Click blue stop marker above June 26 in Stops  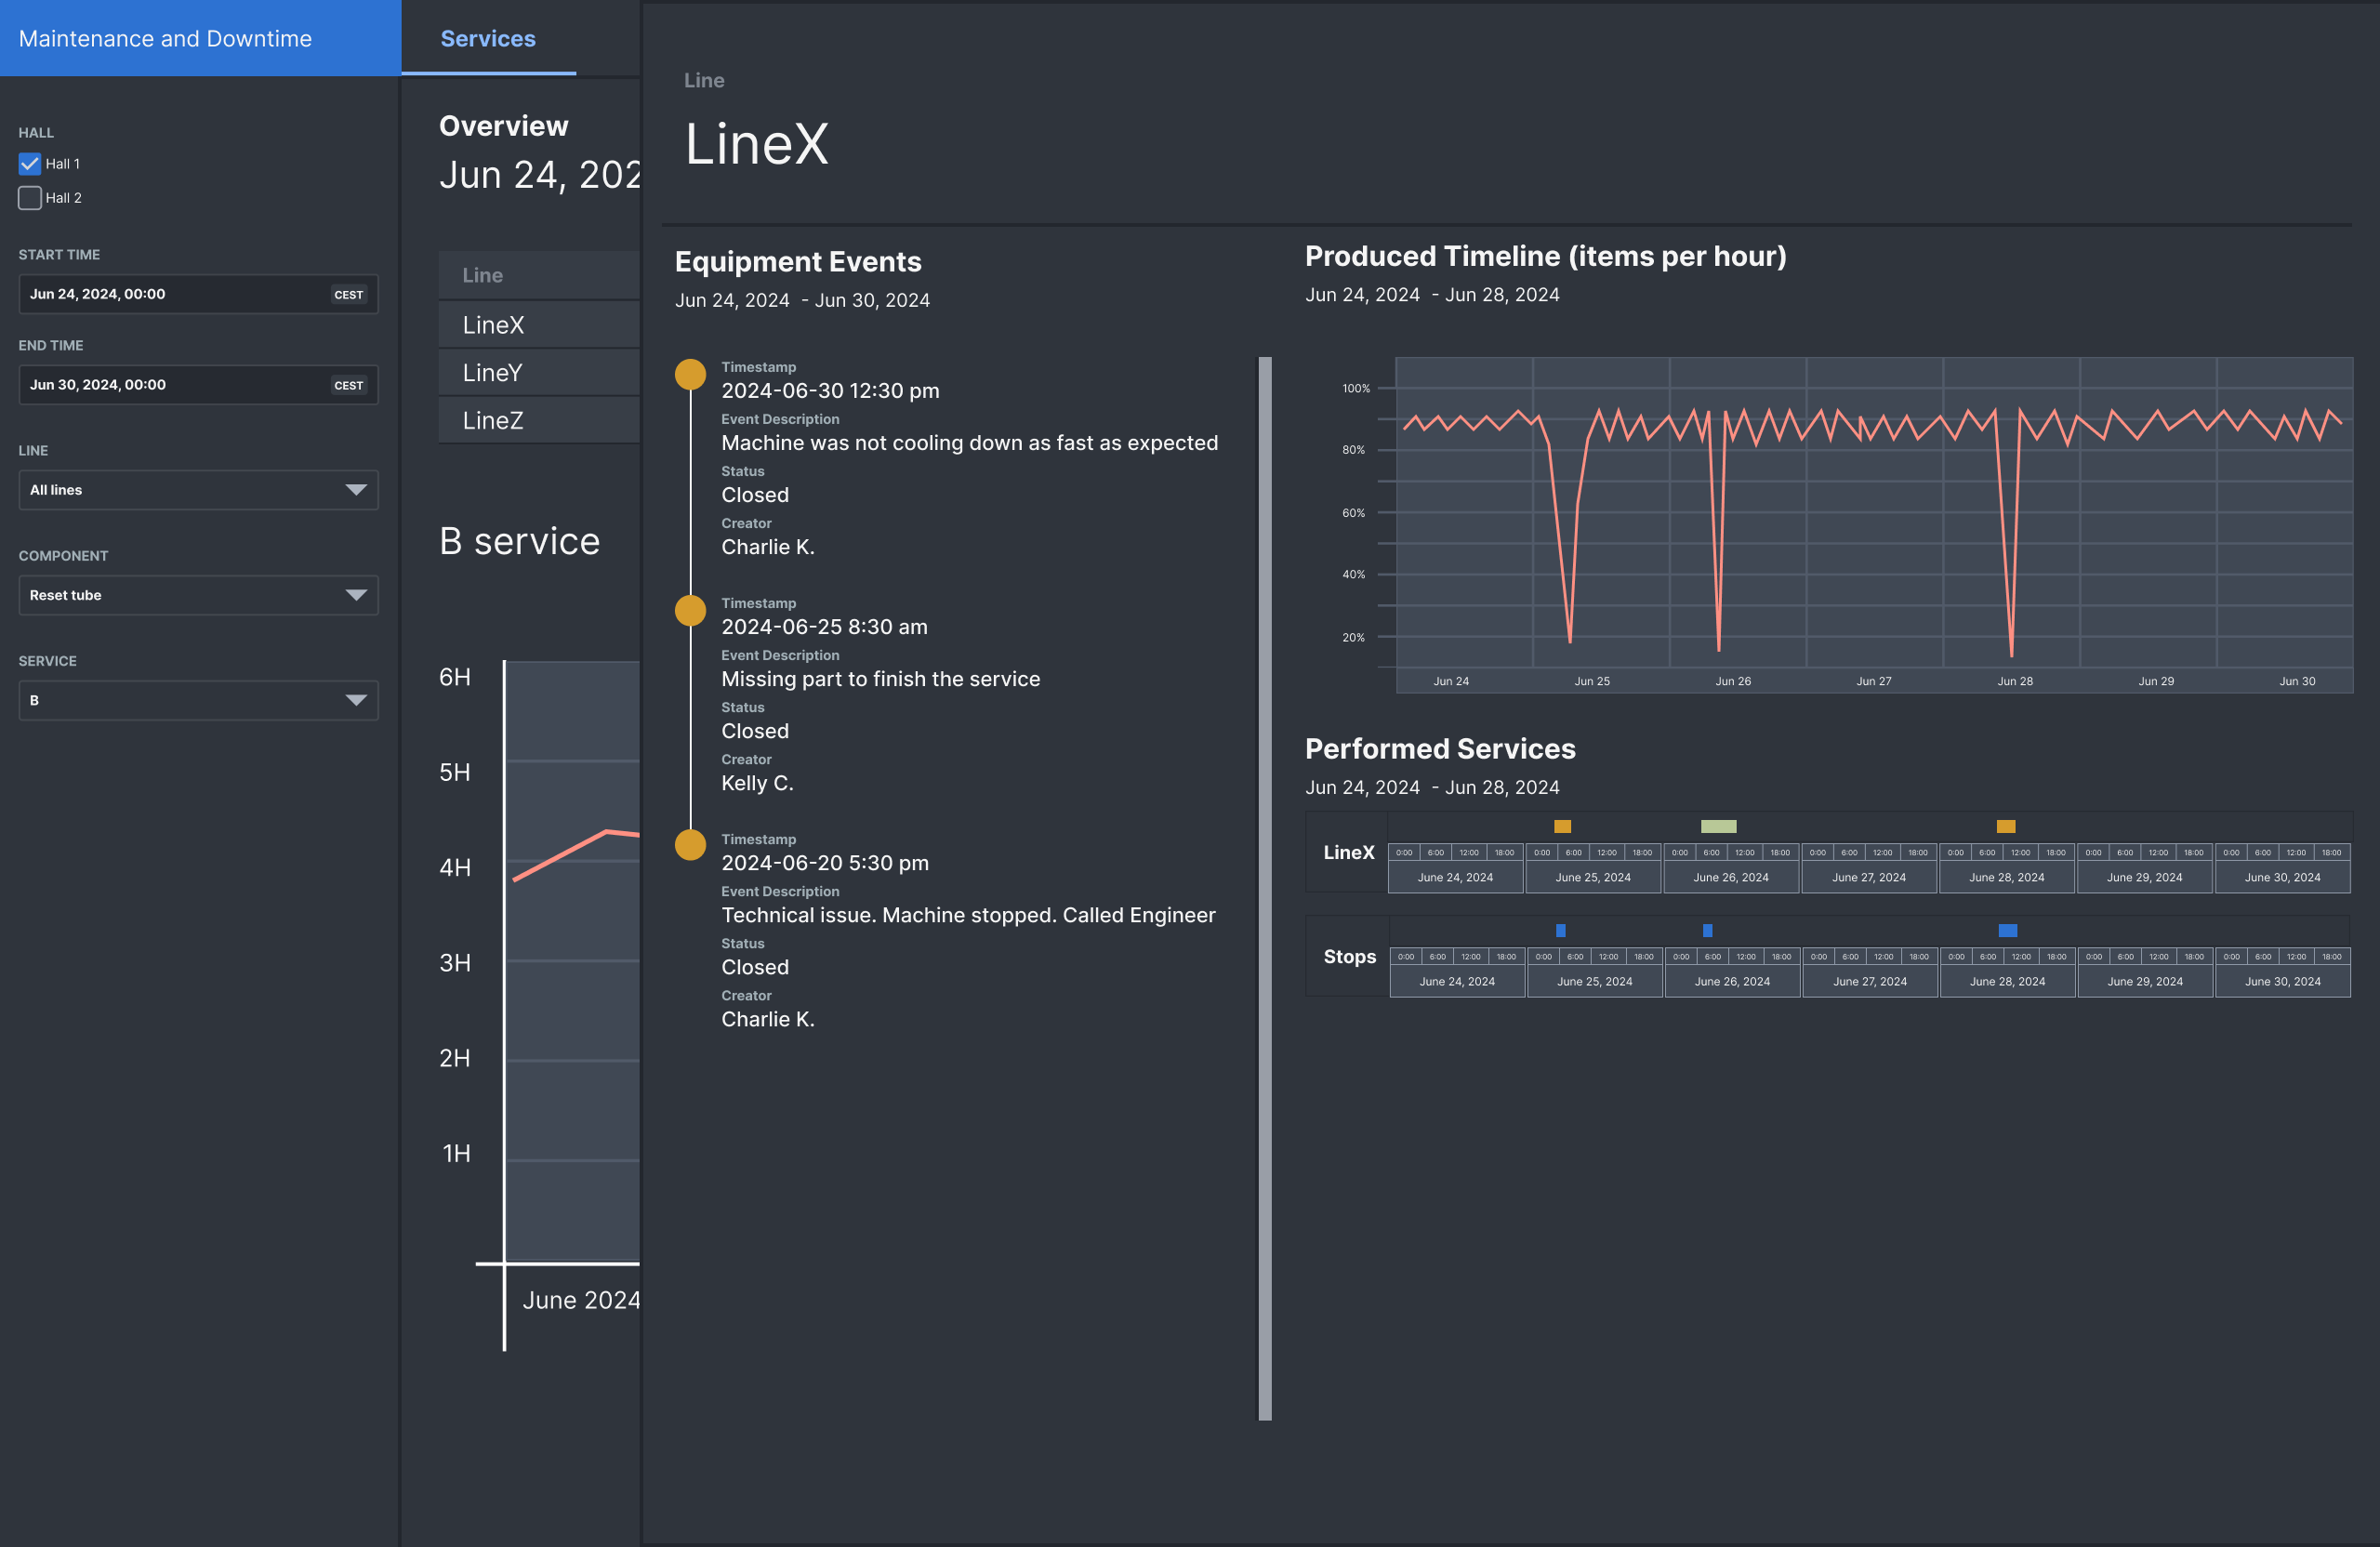(1707, 930)
